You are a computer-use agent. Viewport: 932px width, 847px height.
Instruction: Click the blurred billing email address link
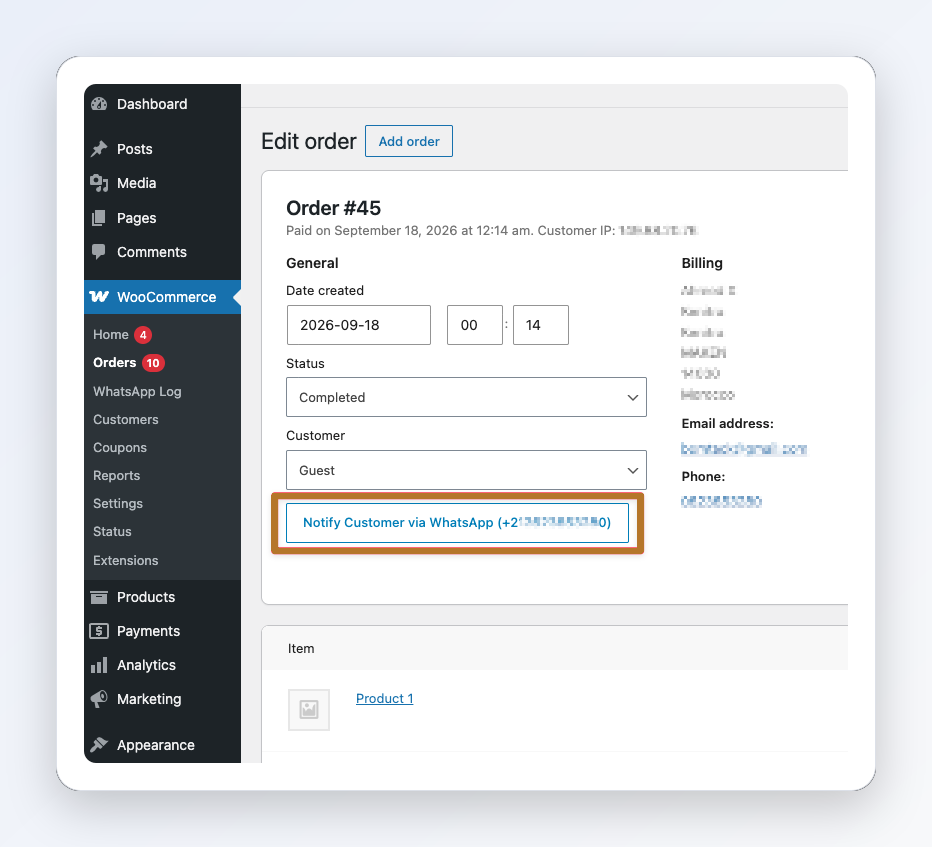[744, 449]
